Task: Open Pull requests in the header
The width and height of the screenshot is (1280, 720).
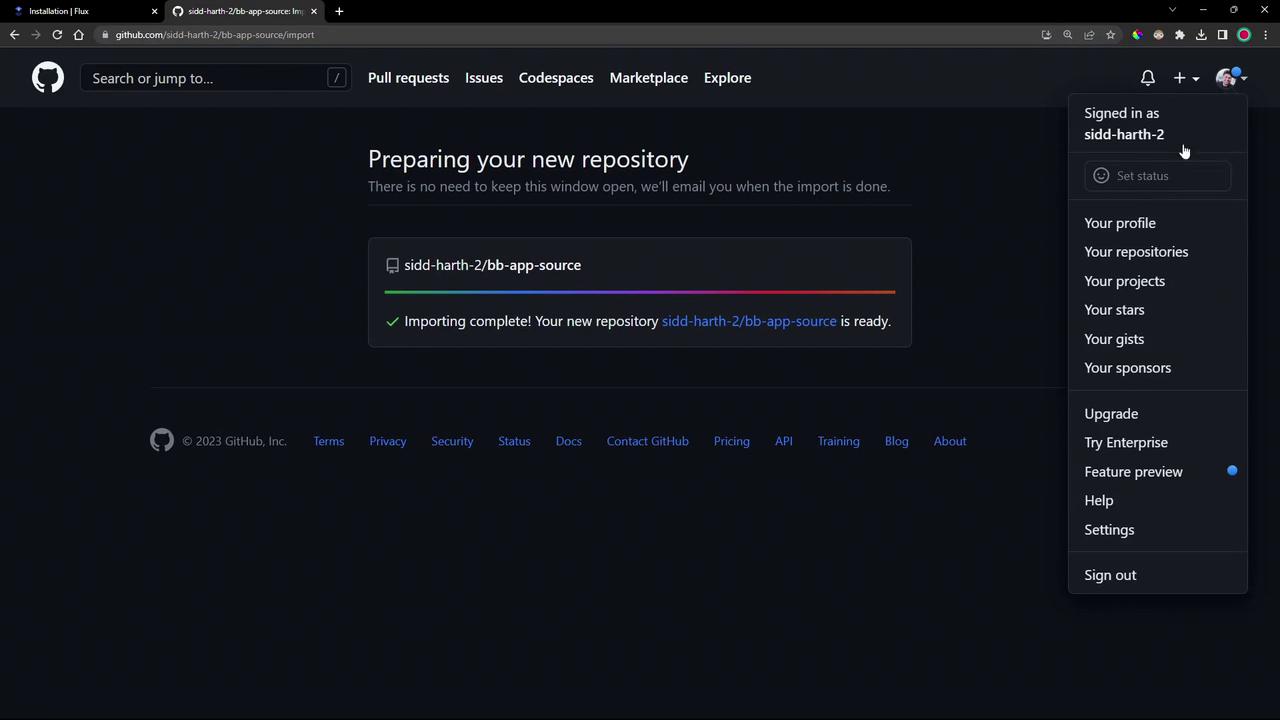Action: [408, 78]
